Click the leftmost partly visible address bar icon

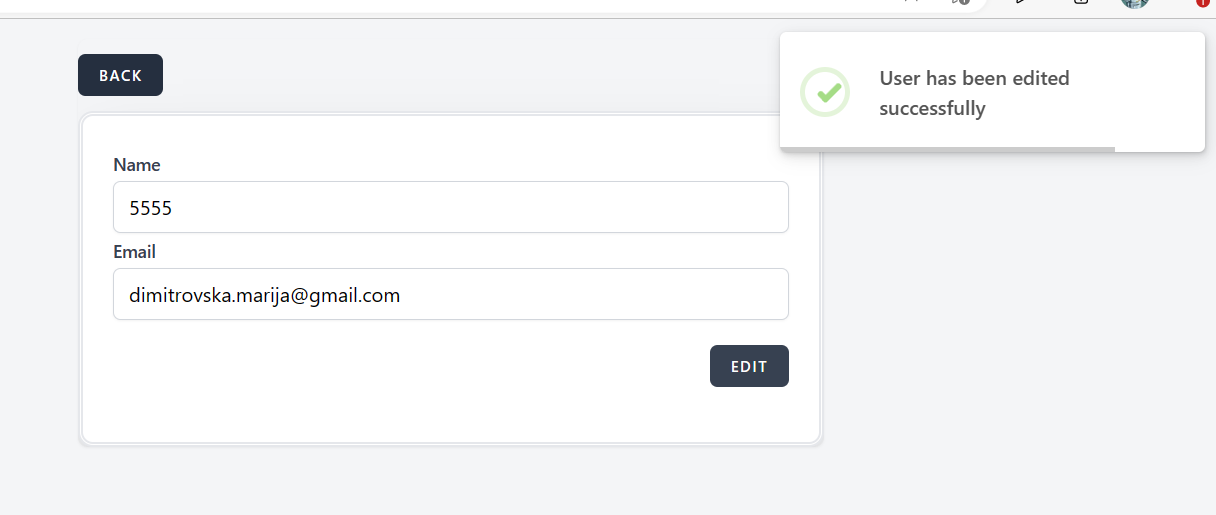tap(910, 3)
